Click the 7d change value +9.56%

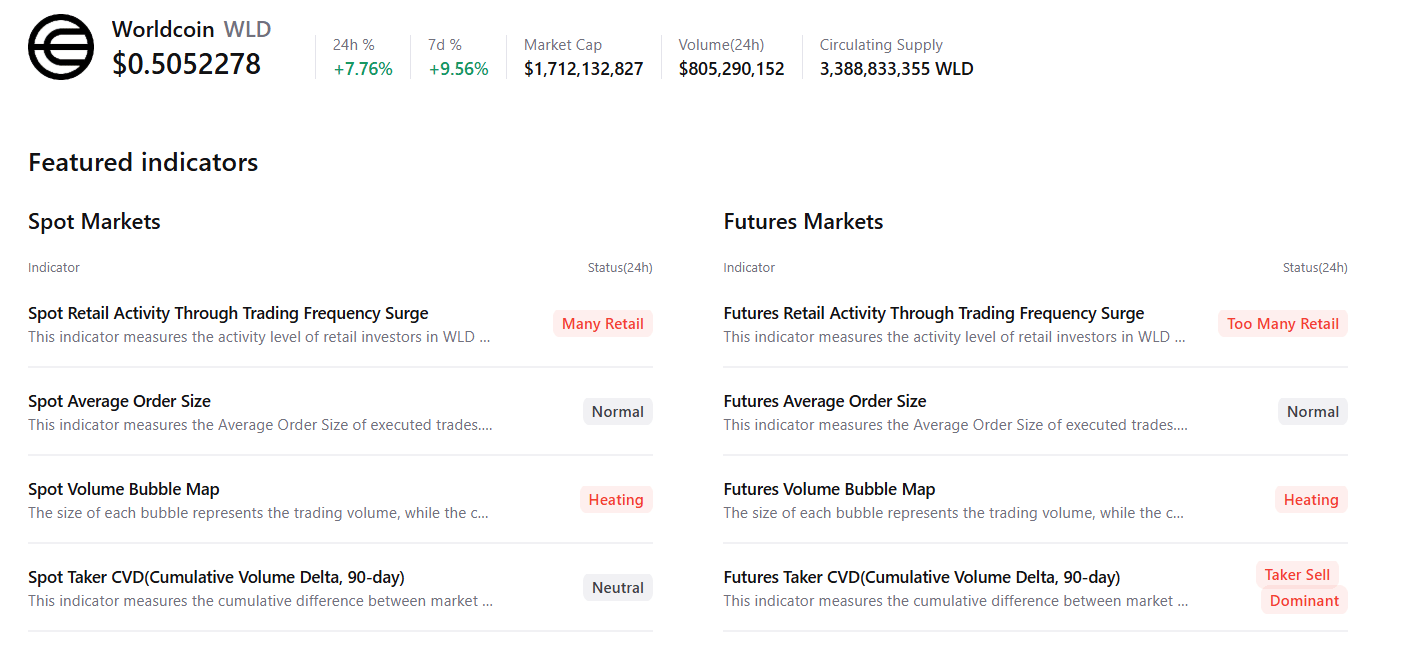point(459,69)
